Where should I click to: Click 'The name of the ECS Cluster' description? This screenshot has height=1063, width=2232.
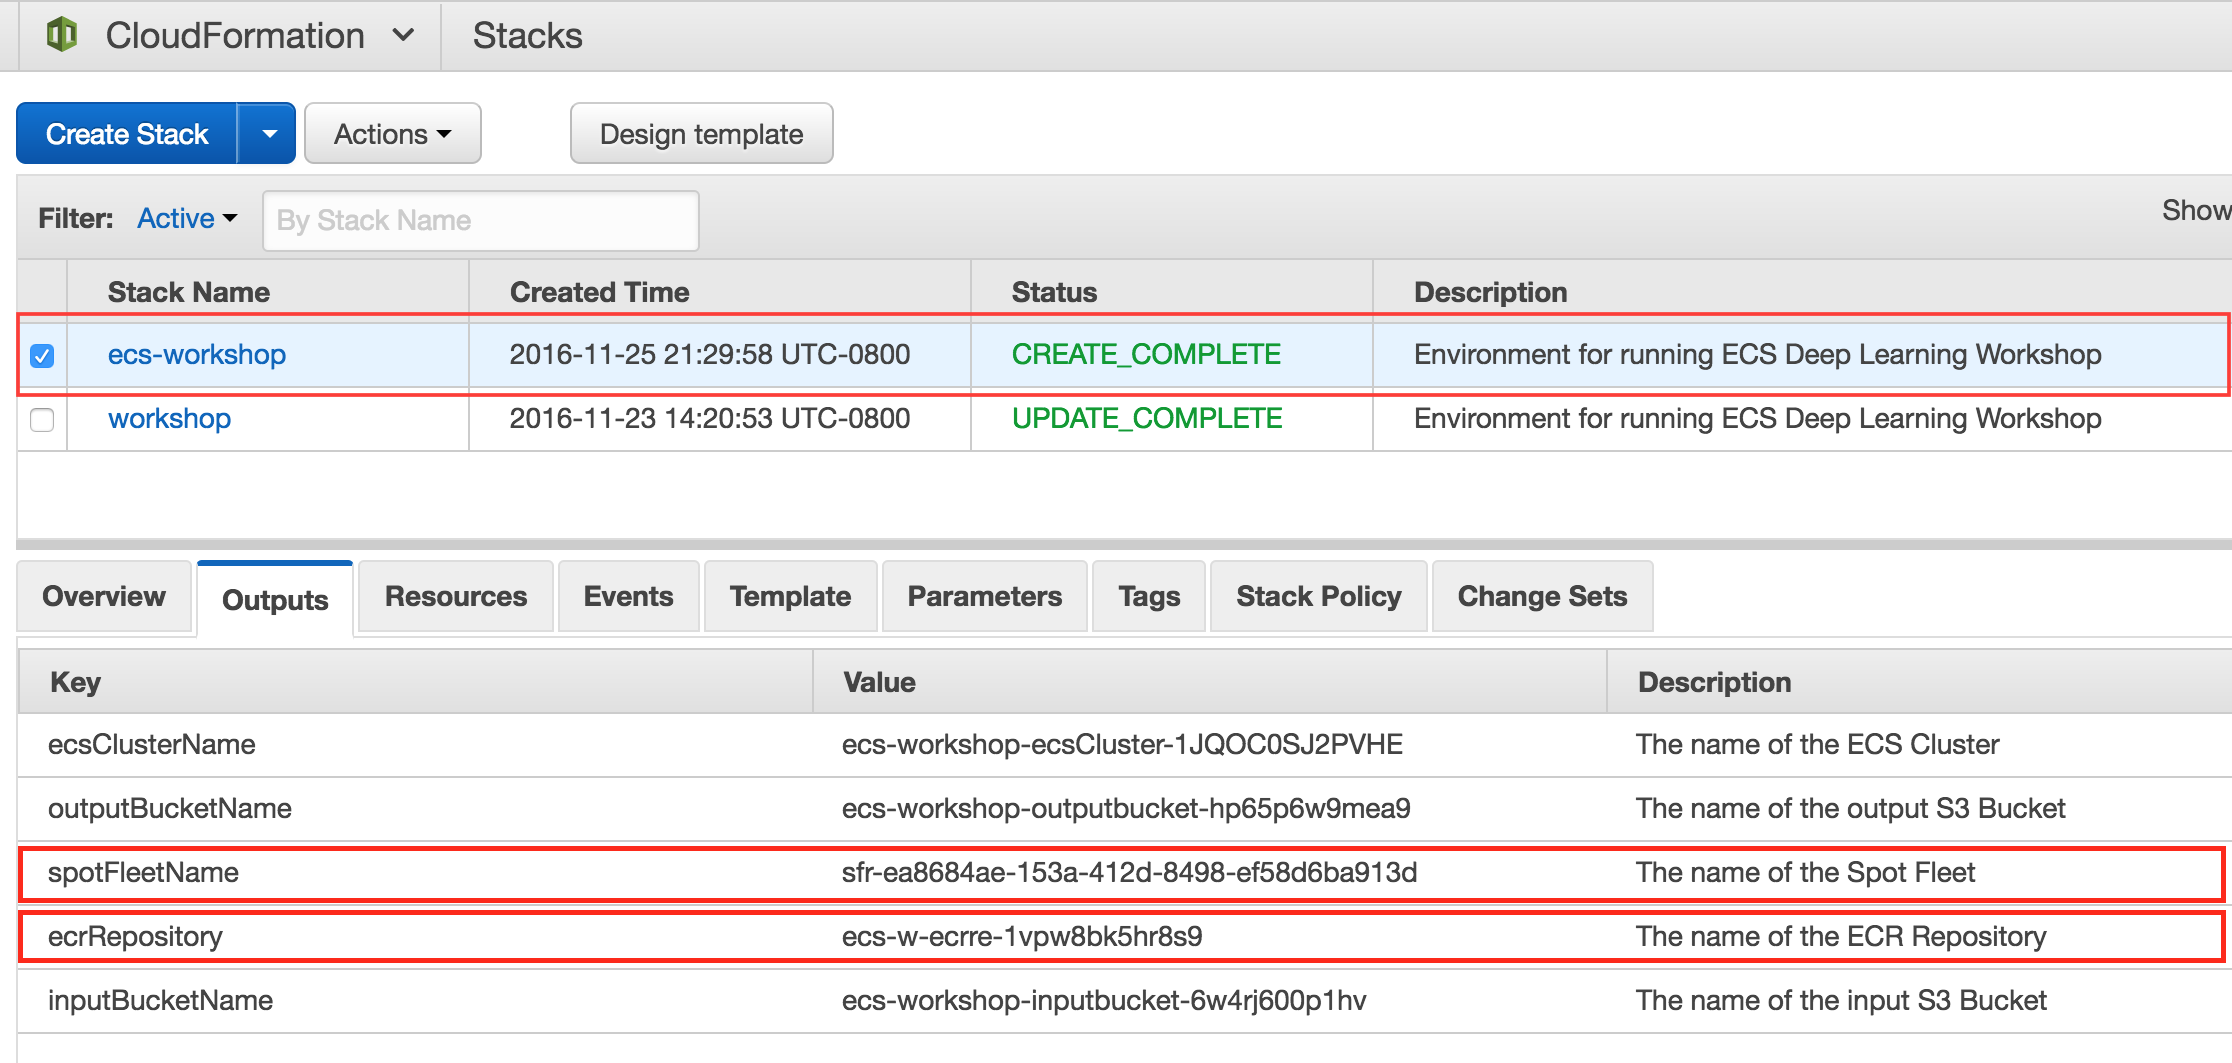[x=1817, y=744]
